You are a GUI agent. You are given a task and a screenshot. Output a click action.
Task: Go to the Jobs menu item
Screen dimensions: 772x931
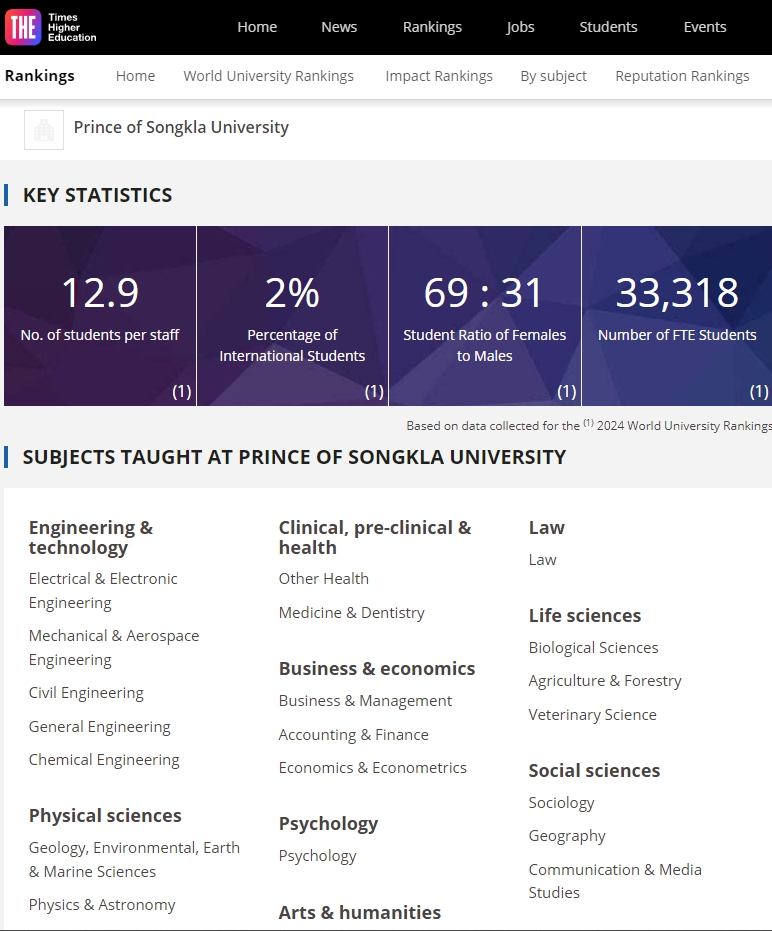click(520, 27)
